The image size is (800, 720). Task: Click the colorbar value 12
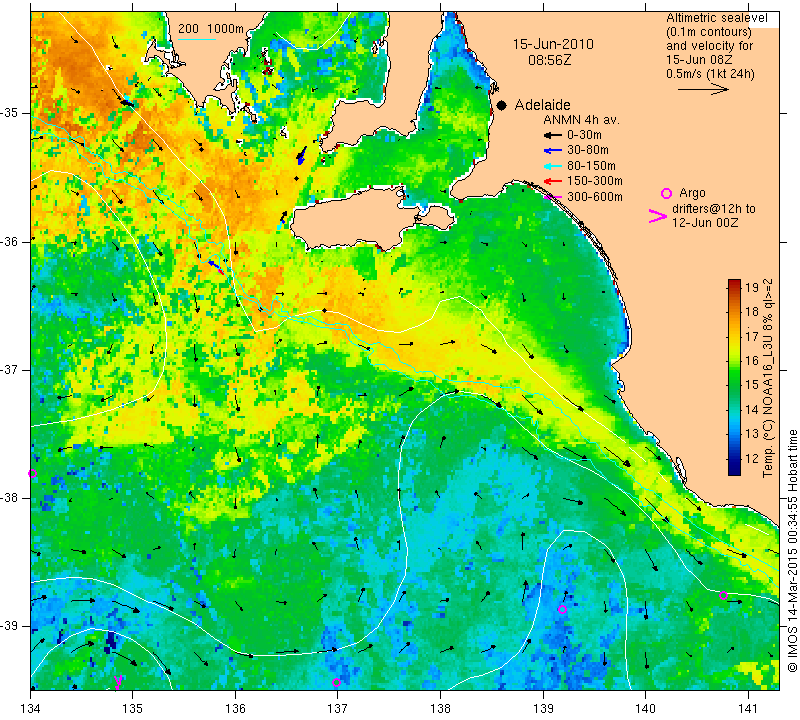(752, 458)
